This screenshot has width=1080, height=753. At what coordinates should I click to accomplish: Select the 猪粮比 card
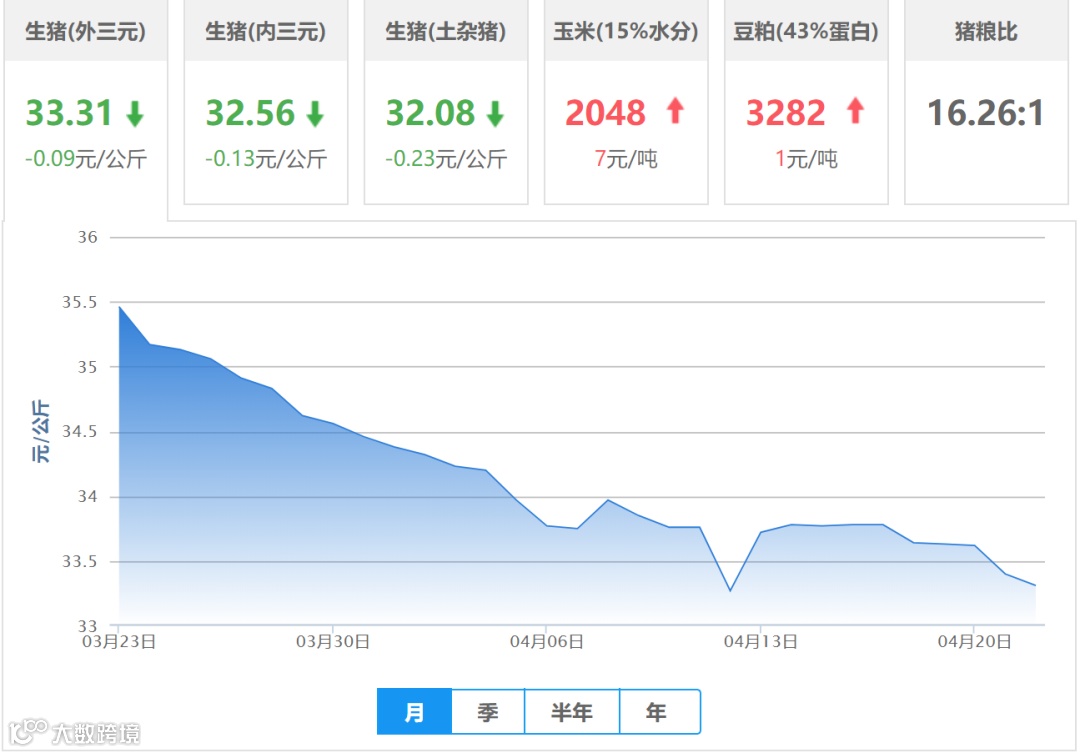[986, 102]
